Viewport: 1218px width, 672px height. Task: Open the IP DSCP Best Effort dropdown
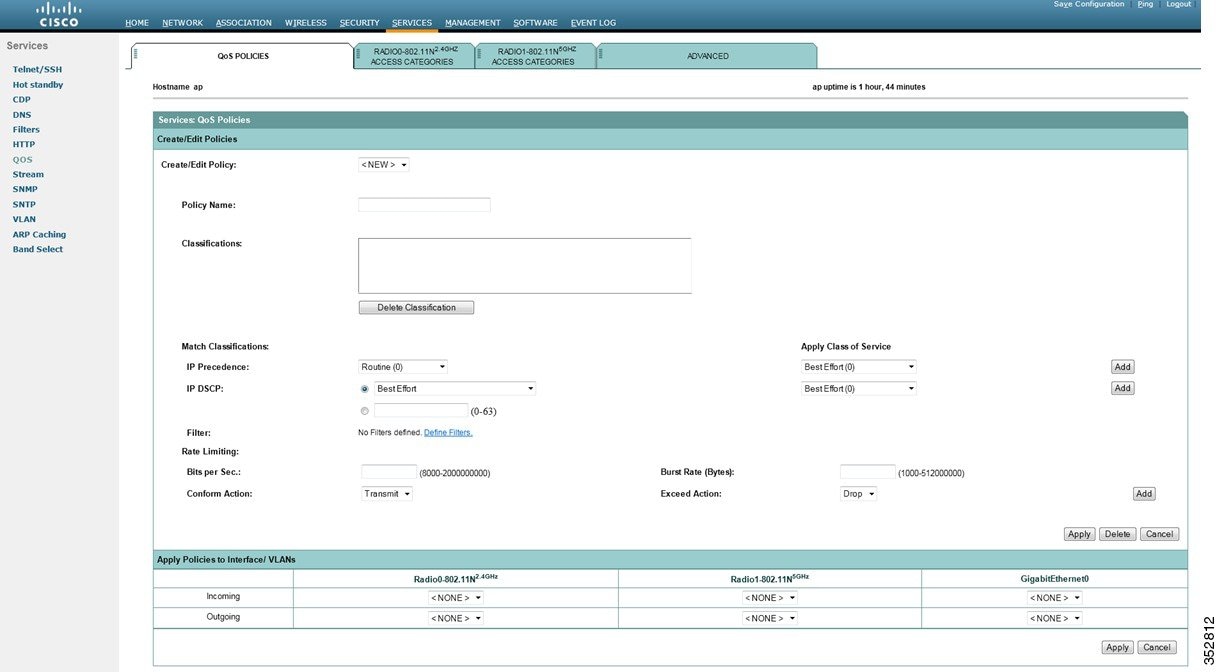coord(455,389)
